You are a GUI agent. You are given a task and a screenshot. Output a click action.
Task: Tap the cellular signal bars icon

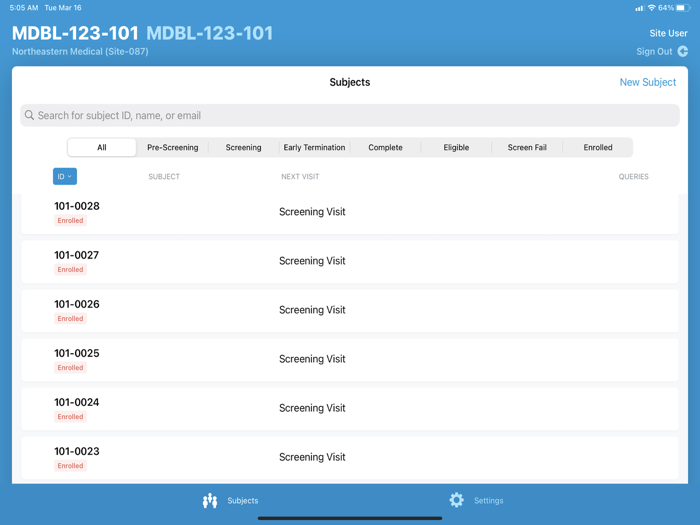(x=640, y=8)
